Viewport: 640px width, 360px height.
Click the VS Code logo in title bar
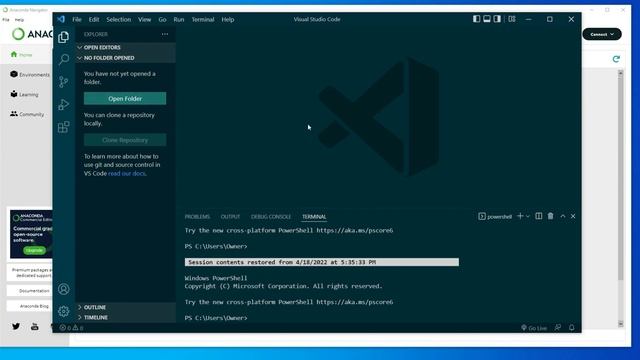(61, 19)
